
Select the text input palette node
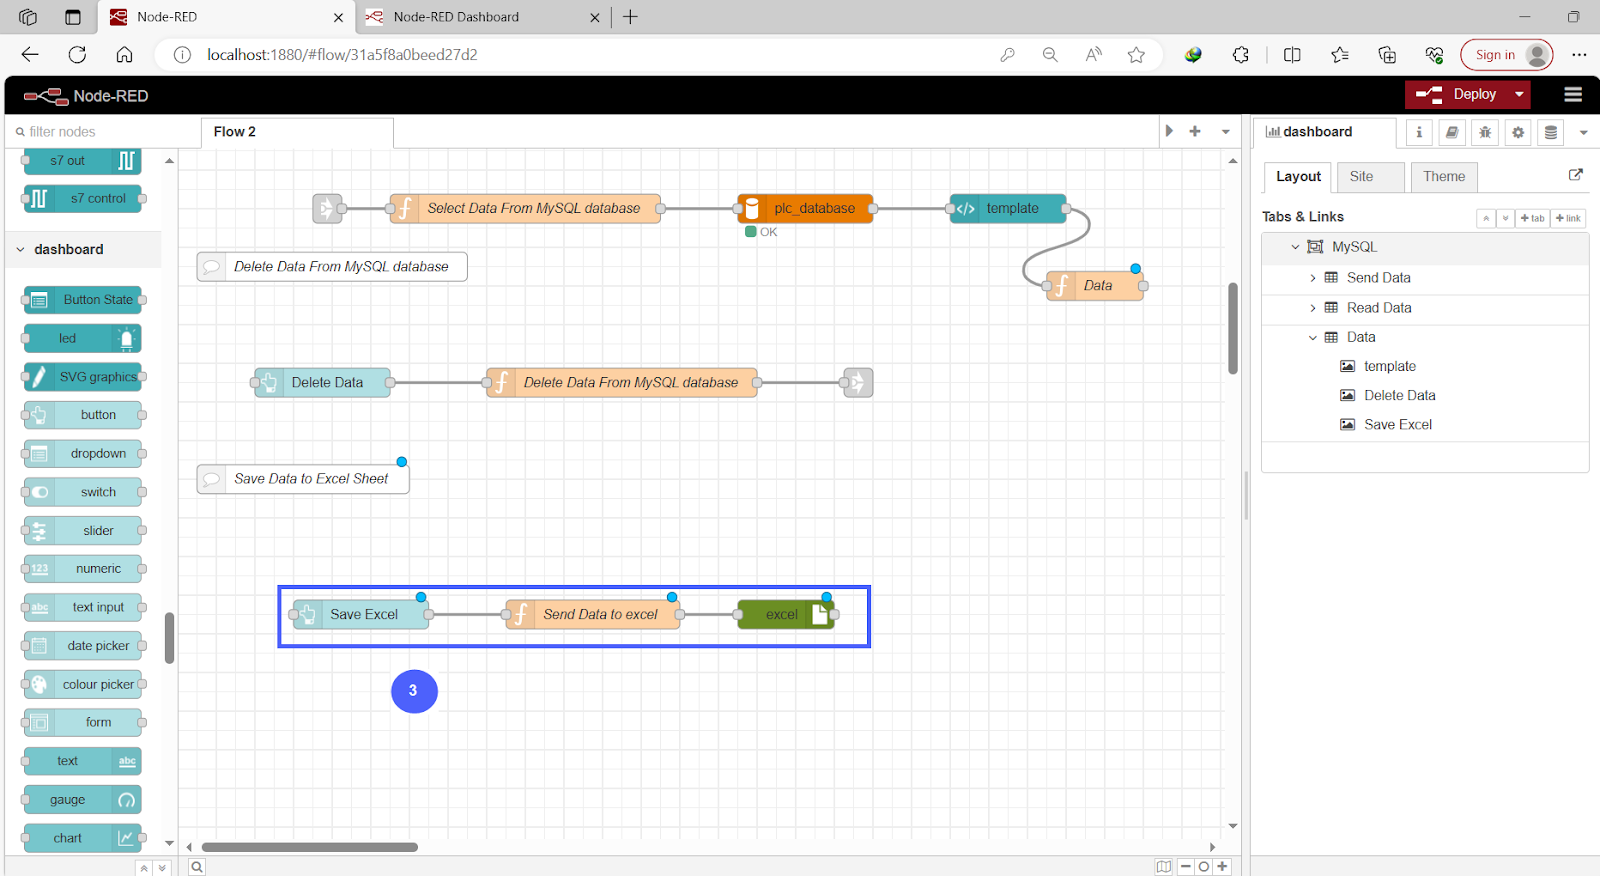tap(82, 607)
